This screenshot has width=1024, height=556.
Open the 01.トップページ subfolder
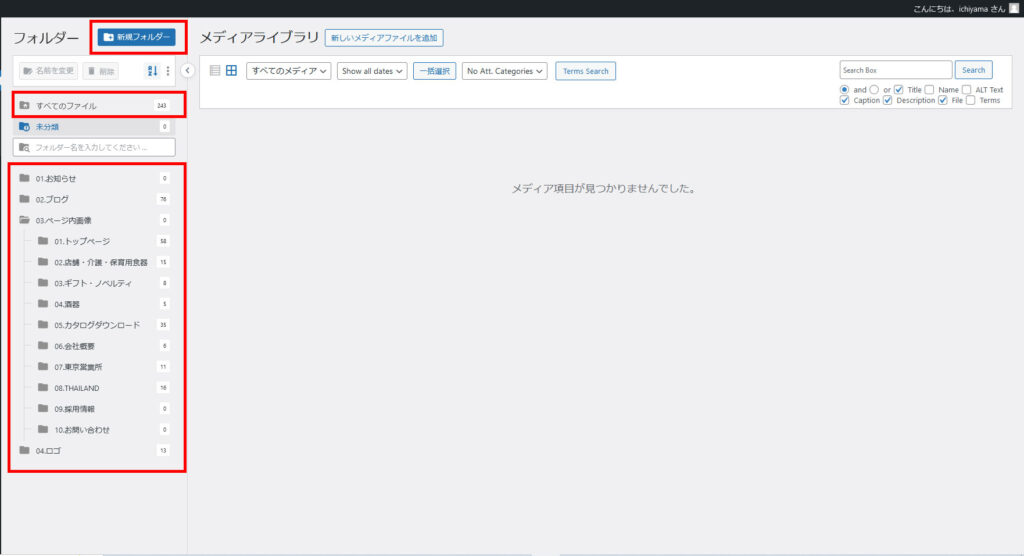coord(82,241)
